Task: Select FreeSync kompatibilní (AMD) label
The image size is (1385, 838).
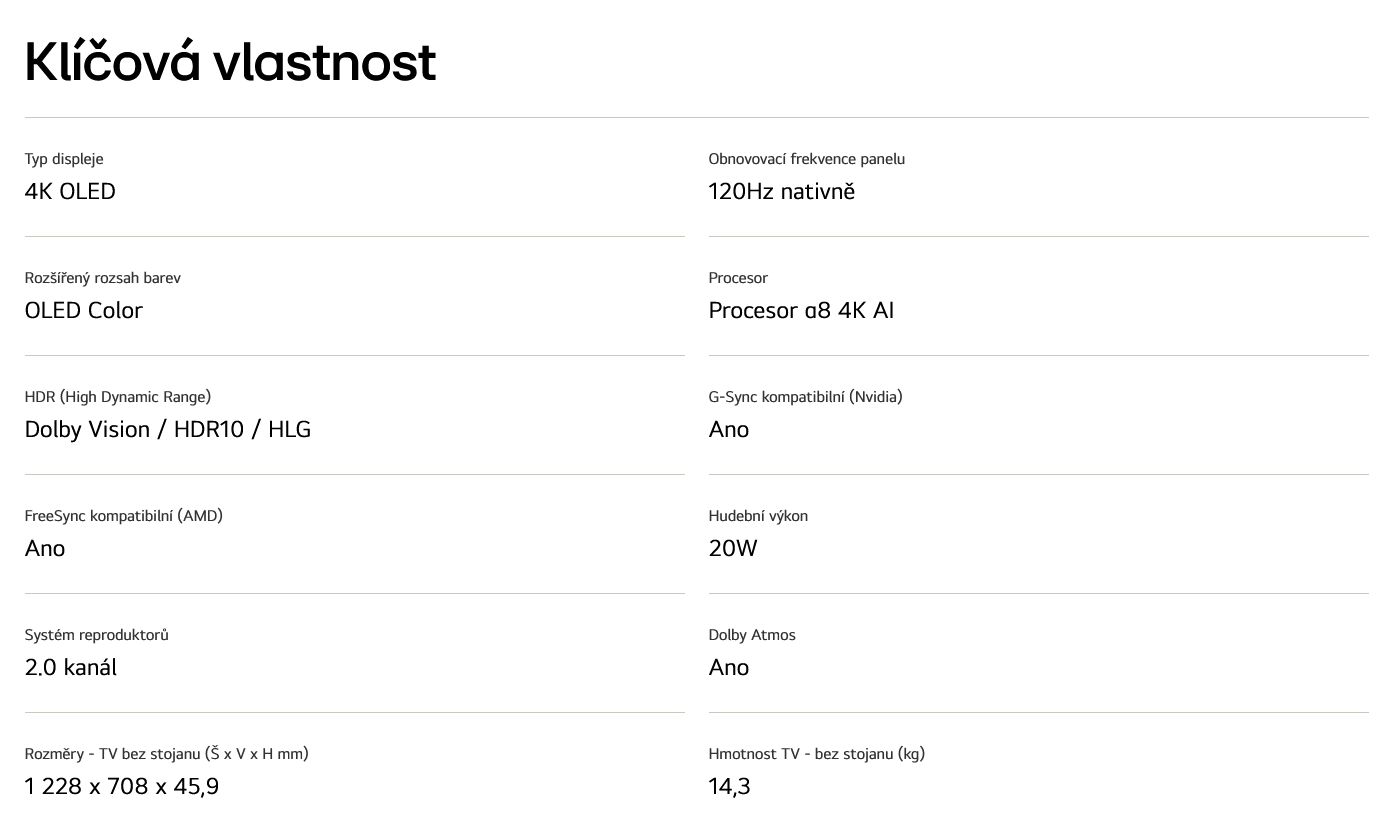Action: 124,516
